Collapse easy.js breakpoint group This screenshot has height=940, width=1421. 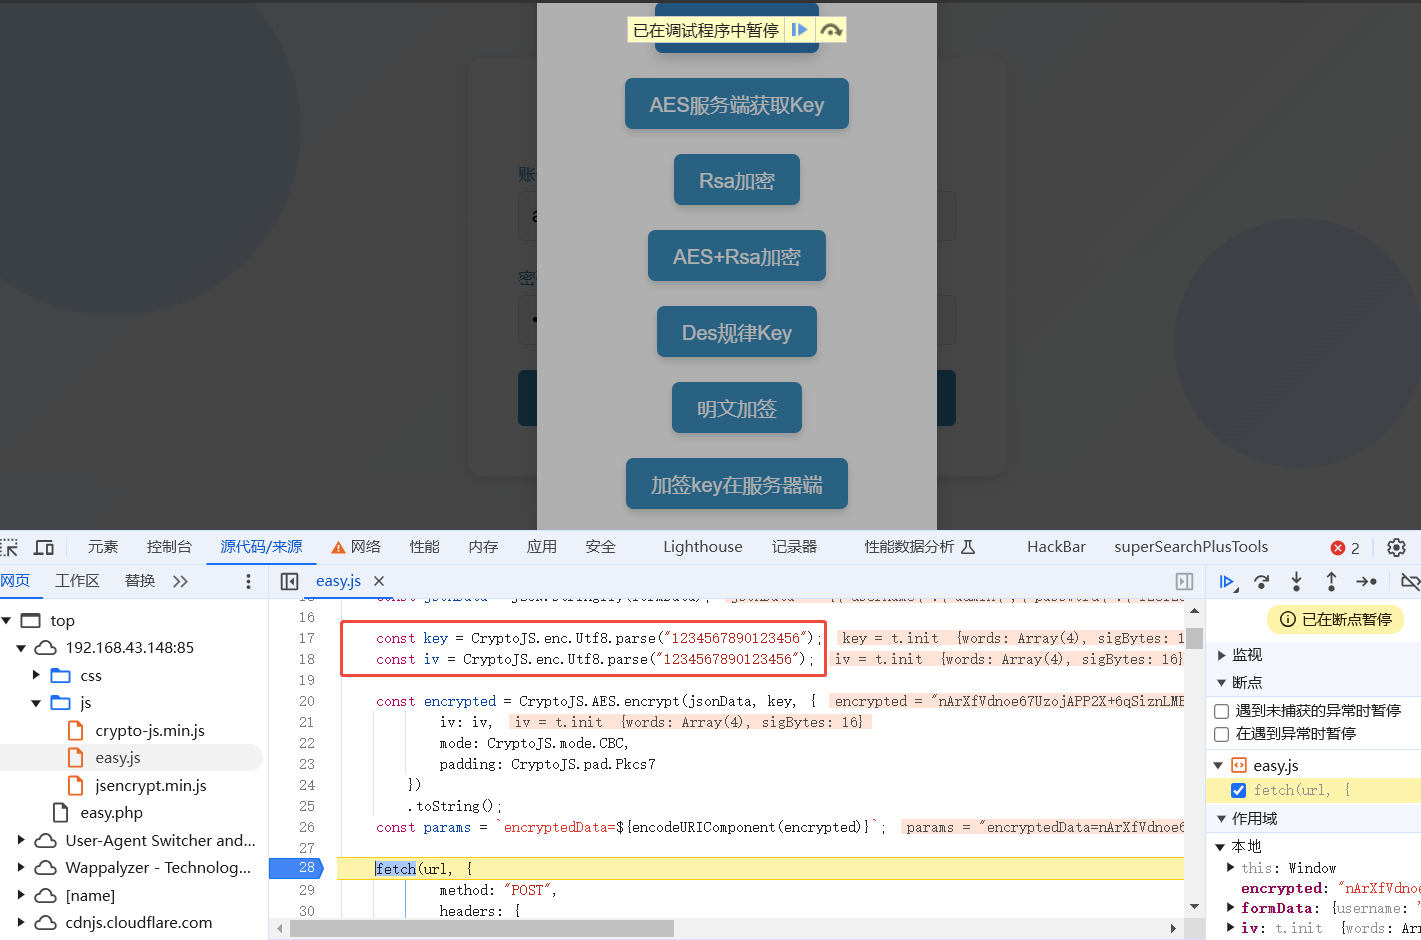[x=1218, y=766]
